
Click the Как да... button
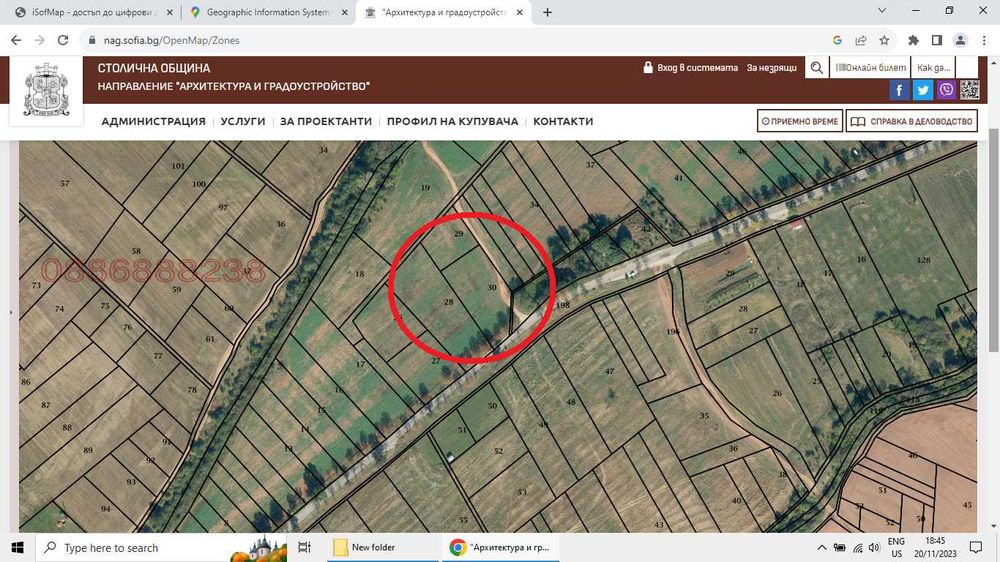tap(934, 68)
